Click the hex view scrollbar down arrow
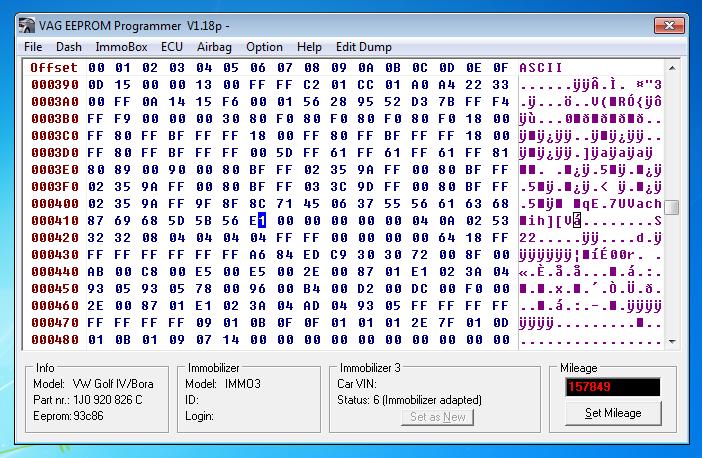Viewport: 702px width, 458px height. 671,341
